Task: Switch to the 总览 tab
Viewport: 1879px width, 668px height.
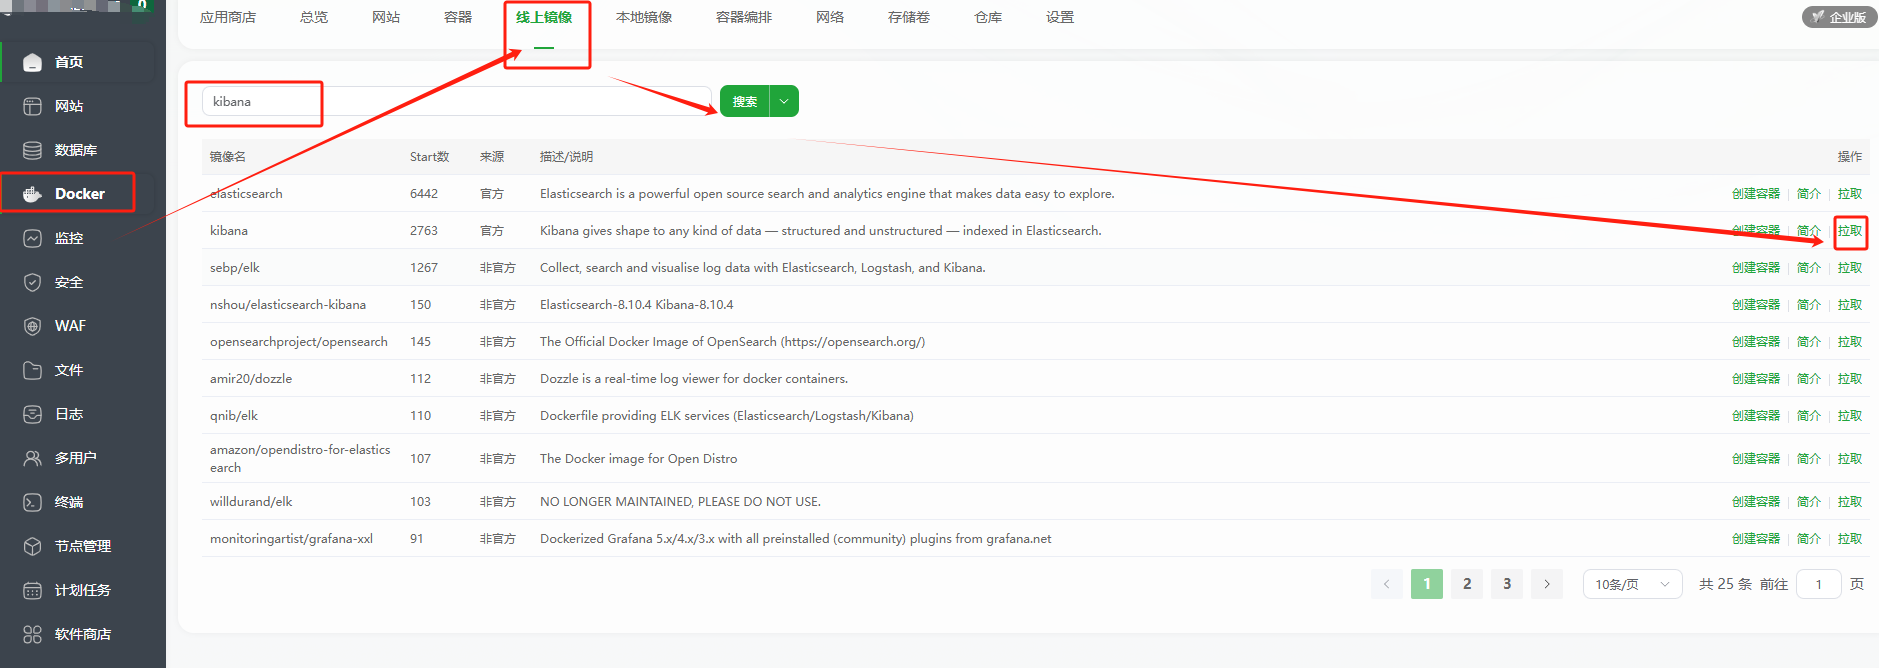Action: point(314,17)
